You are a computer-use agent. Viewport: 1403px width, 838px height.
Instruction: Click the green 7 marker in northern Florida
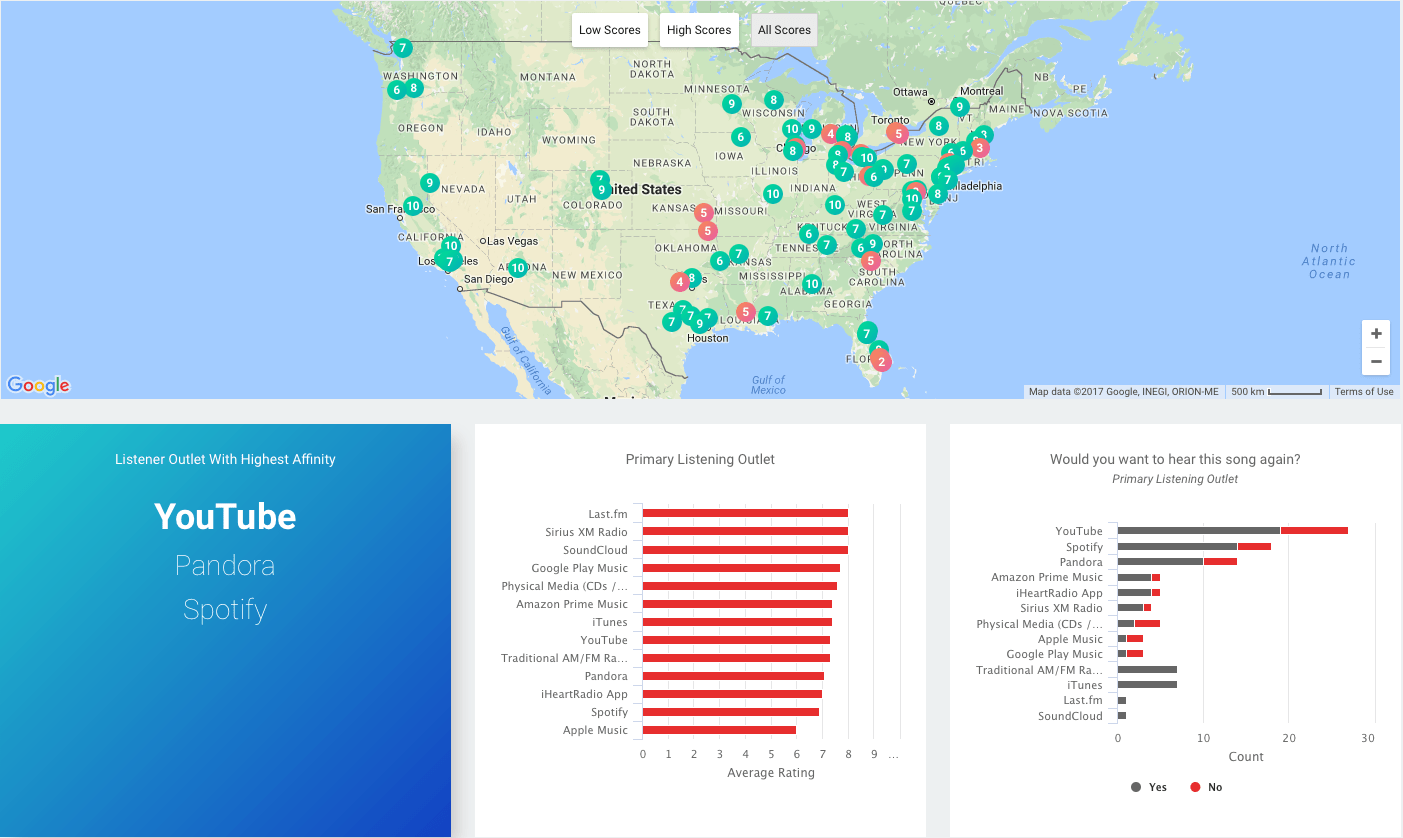(867, 332)
